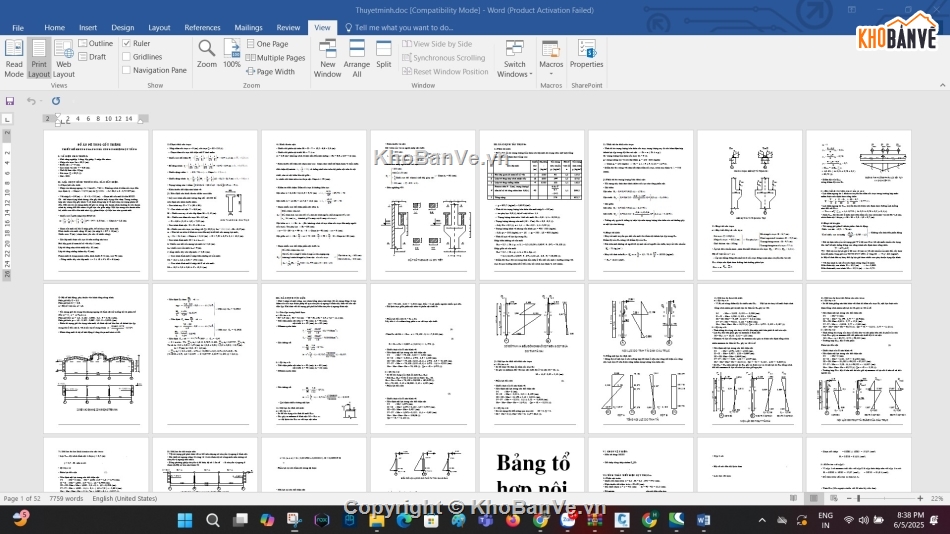
Task: Switch to Read Mode view
Action: point(14,58)
